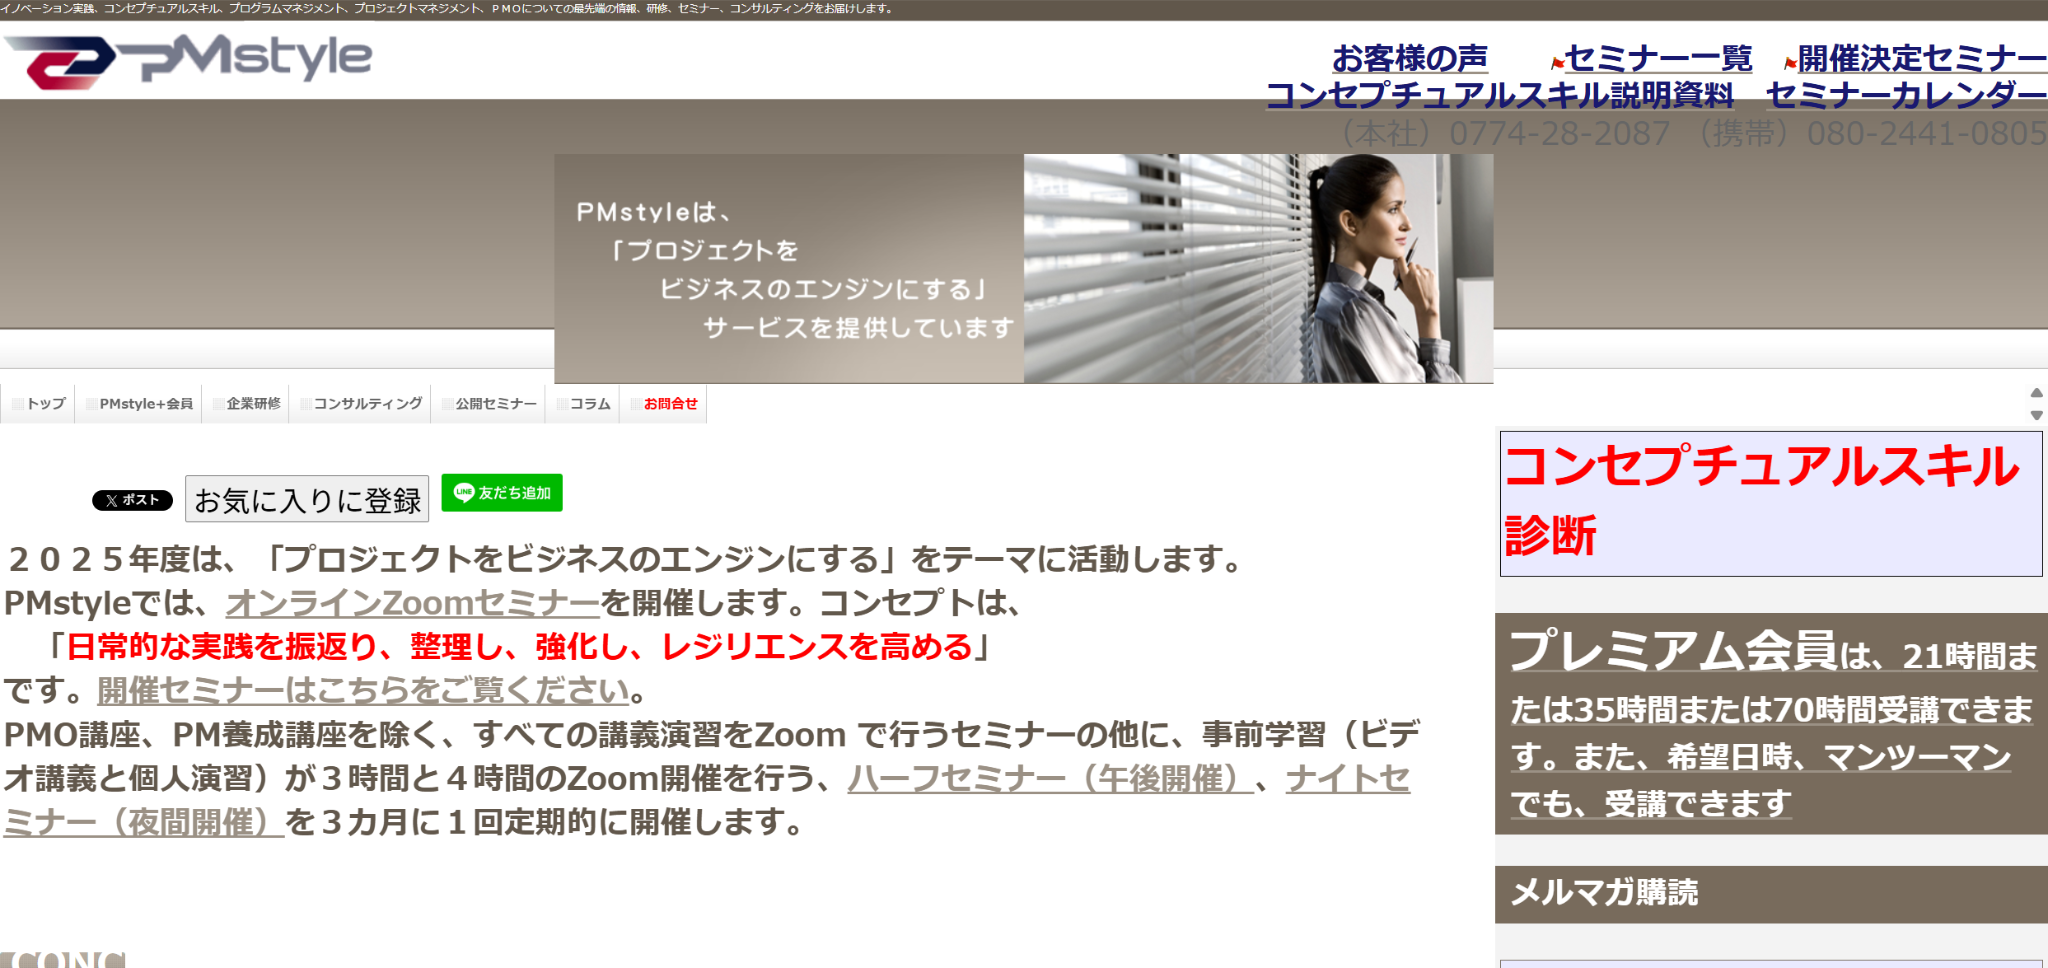Open ハーフセミナー（午後開催） link
2048x968 pixels.
[x=1050, y=778]
